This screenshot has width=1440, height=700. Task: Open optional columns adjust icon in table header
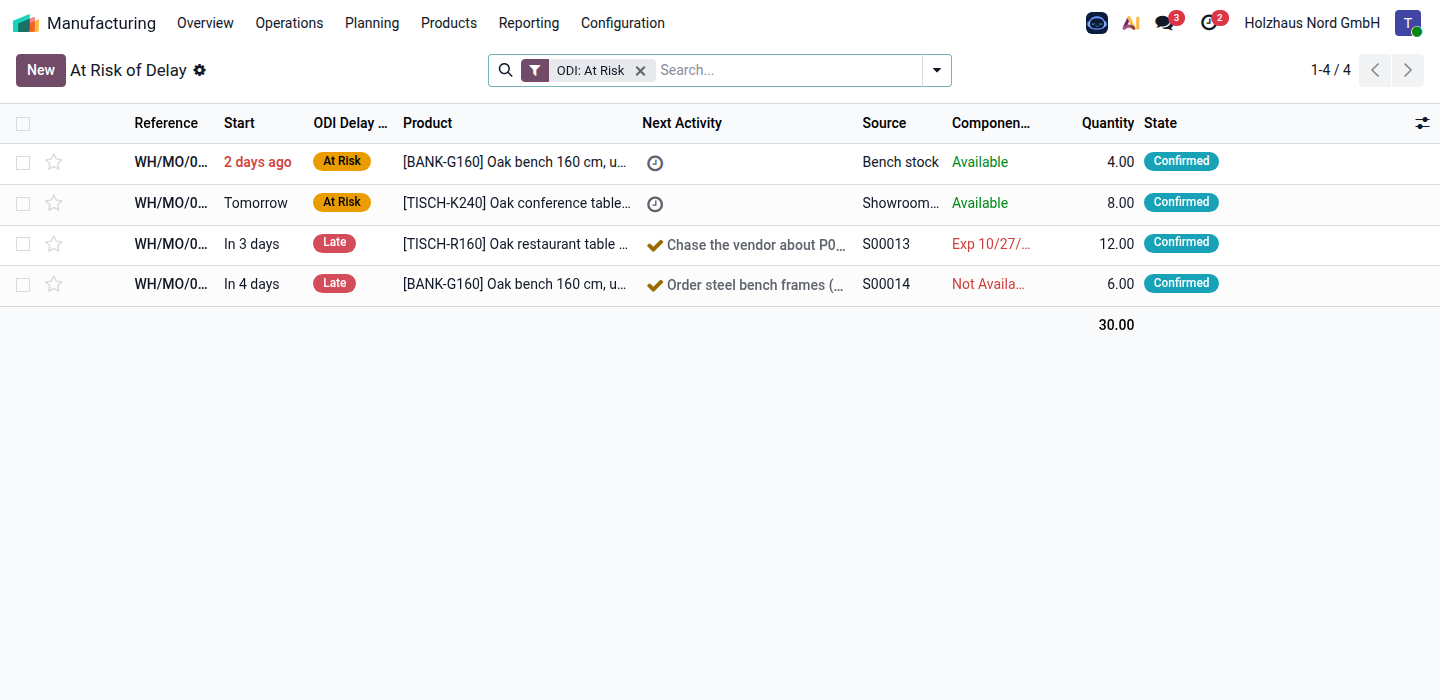click(1422, 123)
